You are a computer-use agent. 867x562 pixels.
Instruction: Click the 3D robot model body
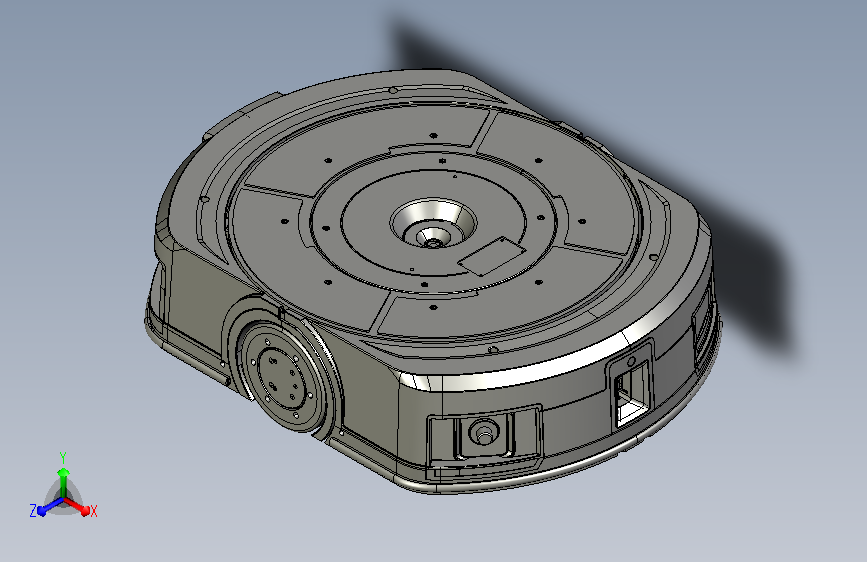click(x=434, y=282)
